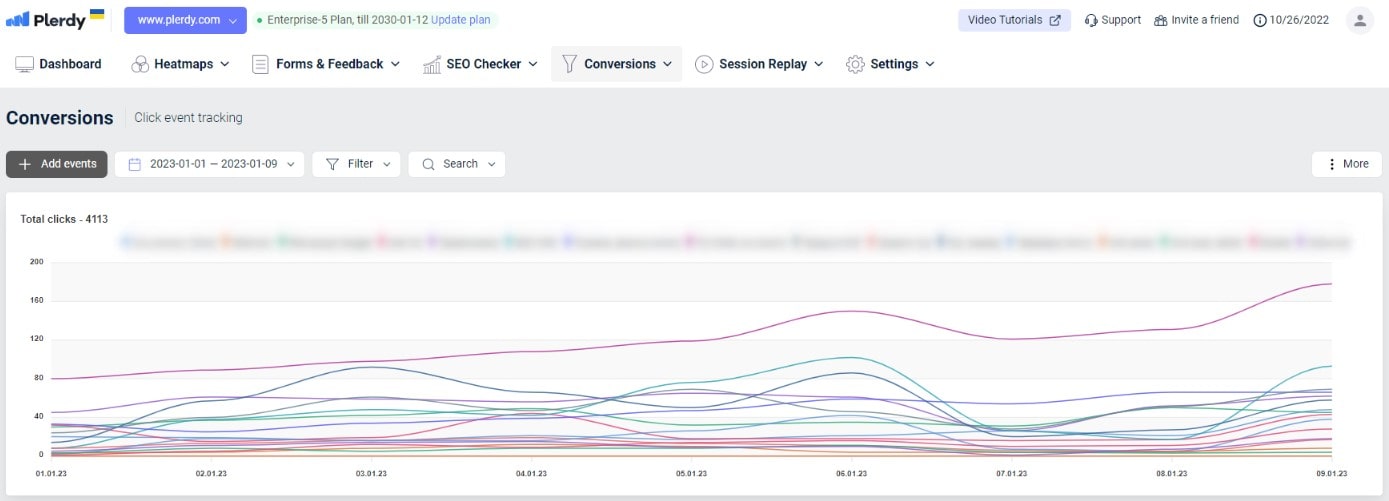Open the date range 2023-01-01 — 2023-01-09 picker
This screenshot has width=1389, height=501.
pyautogui.click(x=209, y=164)
